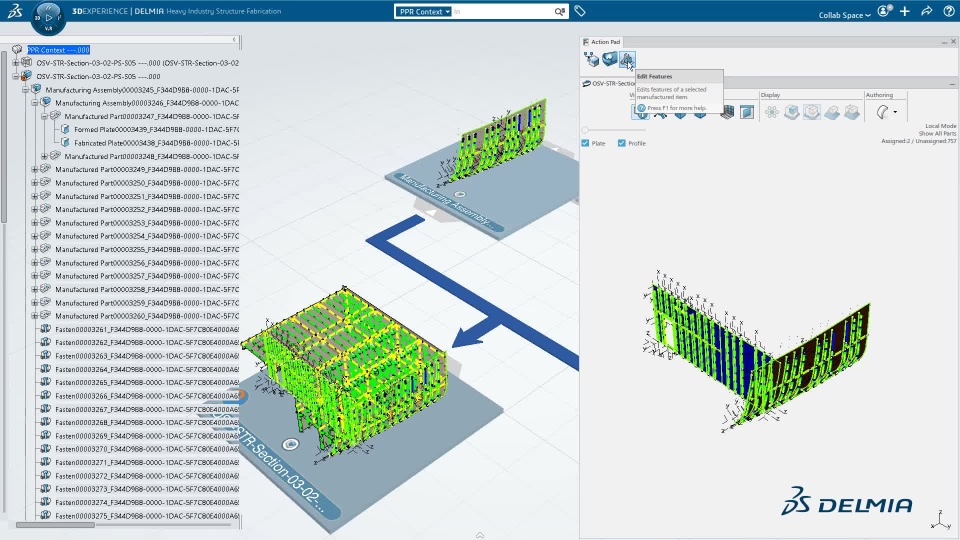
Task: Uncheck the Plate checkbox
Action: tap(585, 143)
